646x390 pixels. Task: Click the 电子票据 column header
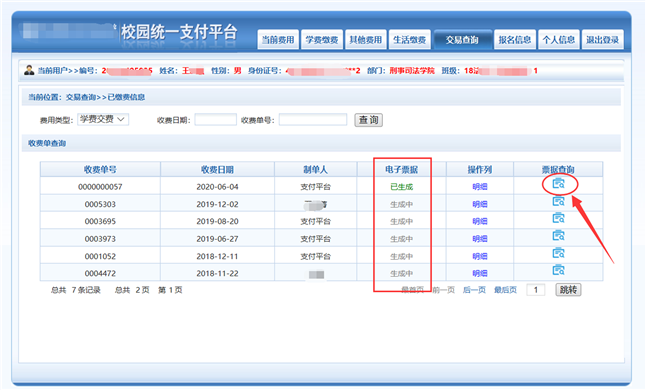(401, 169)
